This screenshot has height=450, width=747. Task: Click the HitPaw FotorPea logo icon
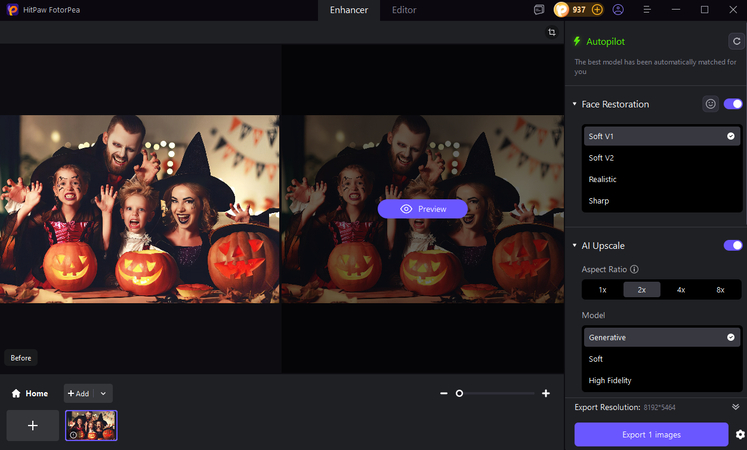13,10
